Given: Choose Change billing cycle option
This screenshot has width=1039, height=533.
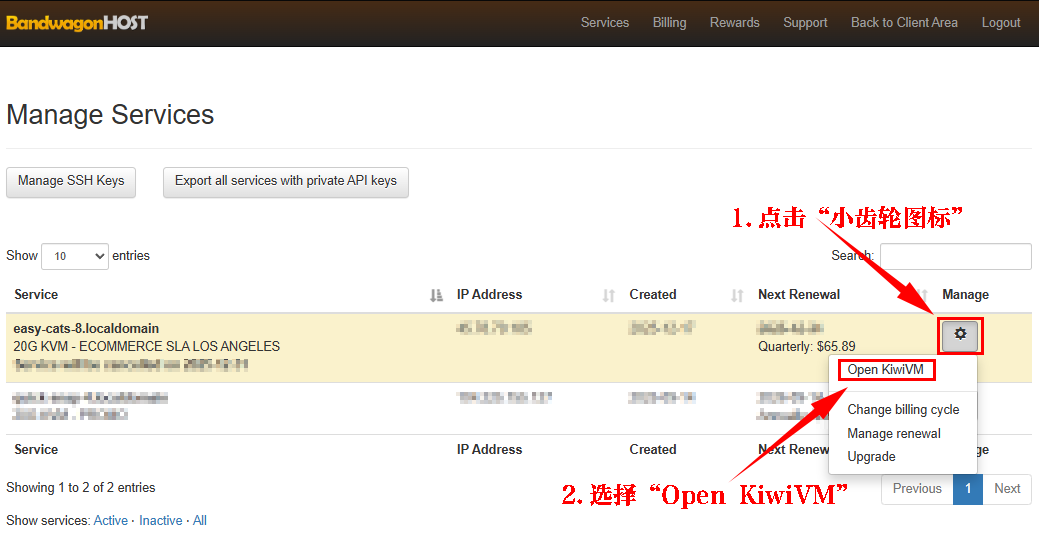Looking at the screenshot, I should (x=903, y=409).
